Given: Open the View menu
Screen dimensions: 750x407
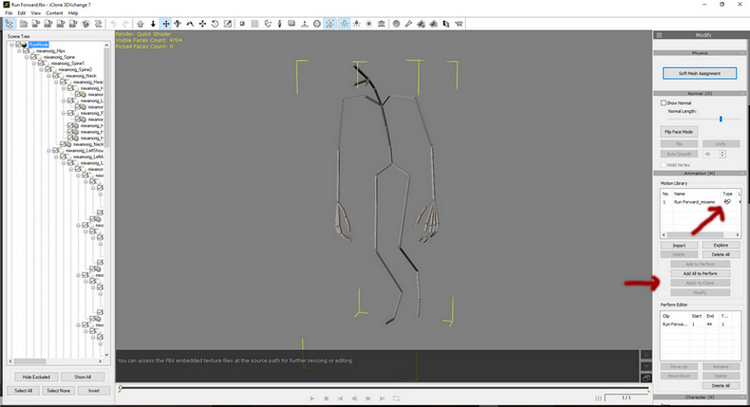Looking at the screenshot, I should 35,13.
